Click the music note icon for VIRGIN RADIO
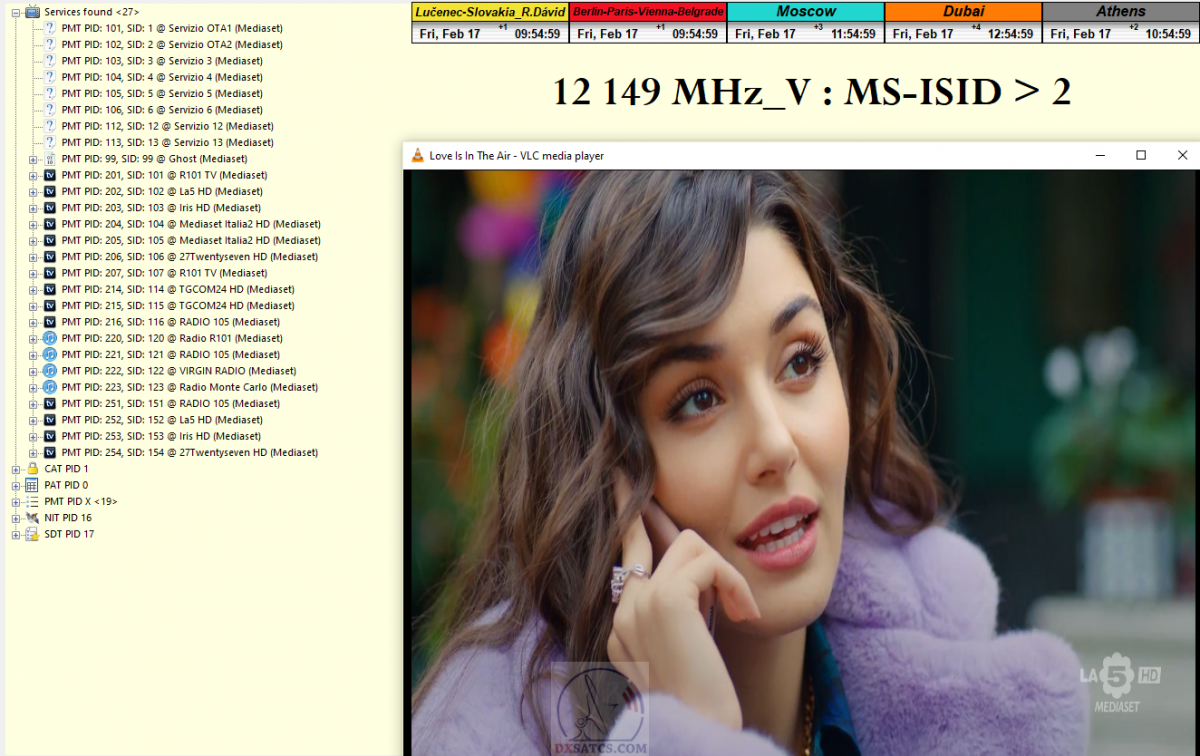The image size is (1200, 756). [50, 371]
